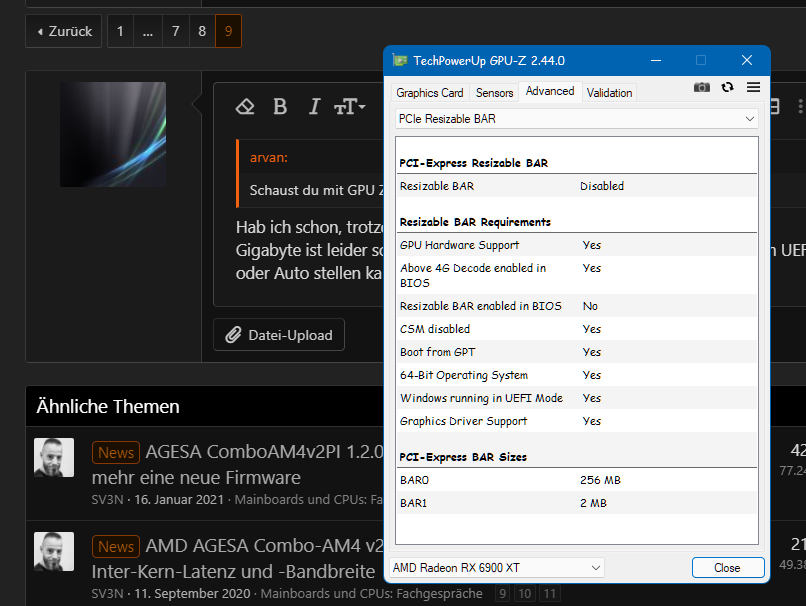The image size is (806, 606).
Task: Select the BAR1 2 MB row
Action: click(x=577, y=503)
